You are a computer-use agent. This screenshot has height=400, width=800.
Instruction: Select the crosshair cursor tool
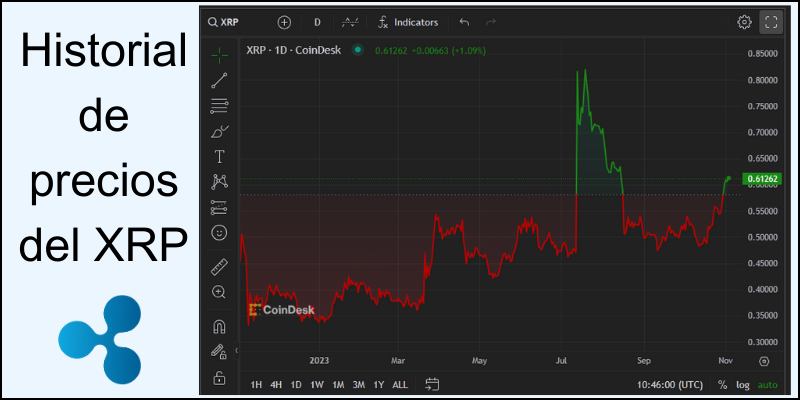[219, 55]
